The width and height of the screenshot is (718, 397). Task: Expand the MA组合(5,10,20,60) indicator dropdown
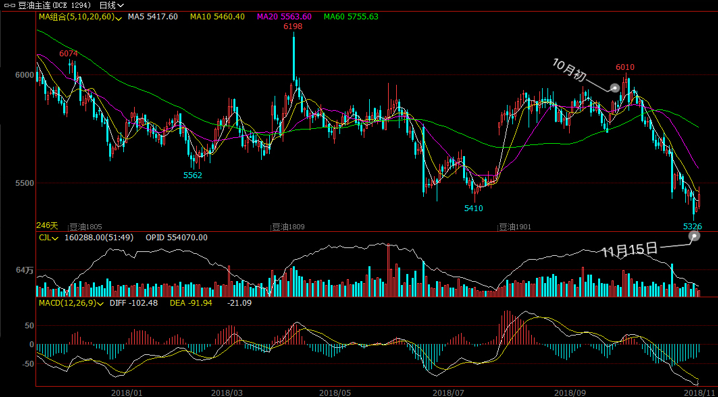(80, 17)
